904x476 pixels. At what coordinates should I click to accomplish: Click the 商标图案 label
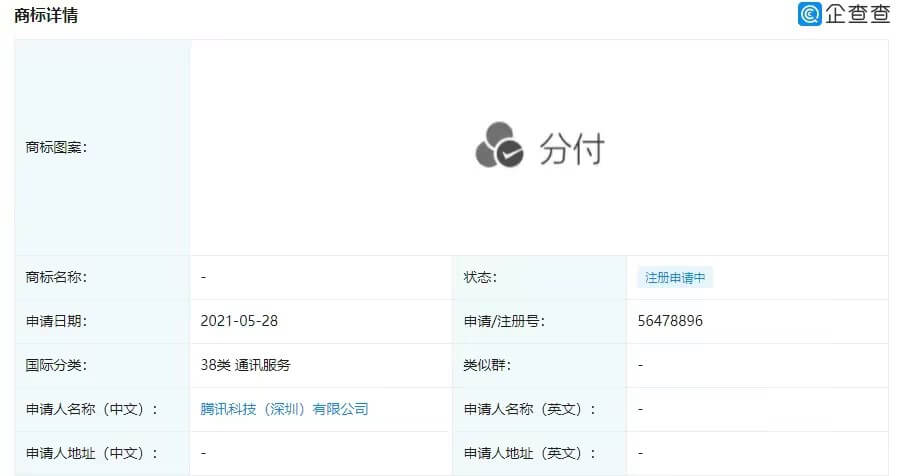pyautogui.click(x=56, y=148)
